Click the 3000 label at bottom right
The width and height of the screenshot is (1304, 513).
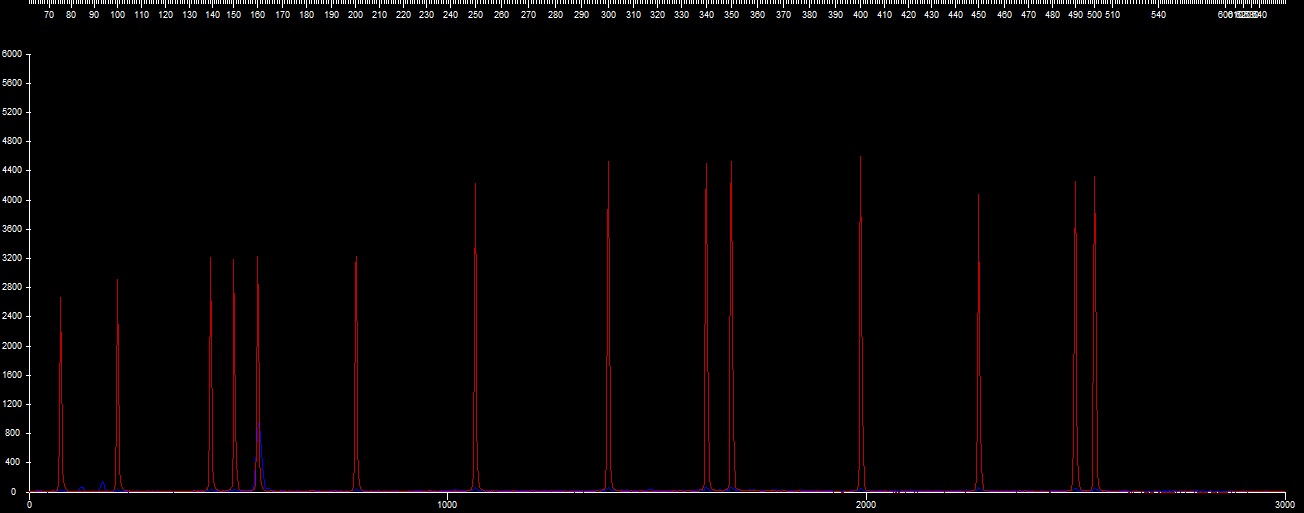pos(1283,505)
